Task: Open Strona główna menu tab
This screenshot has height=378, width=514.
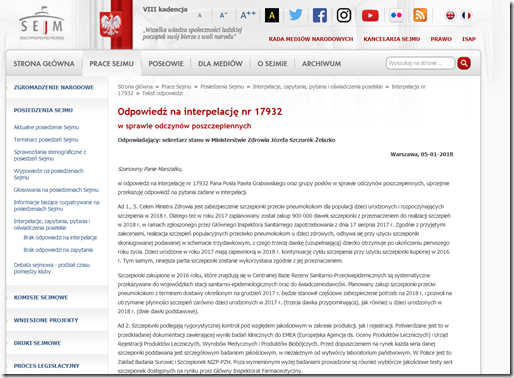Action: (44, 64)
